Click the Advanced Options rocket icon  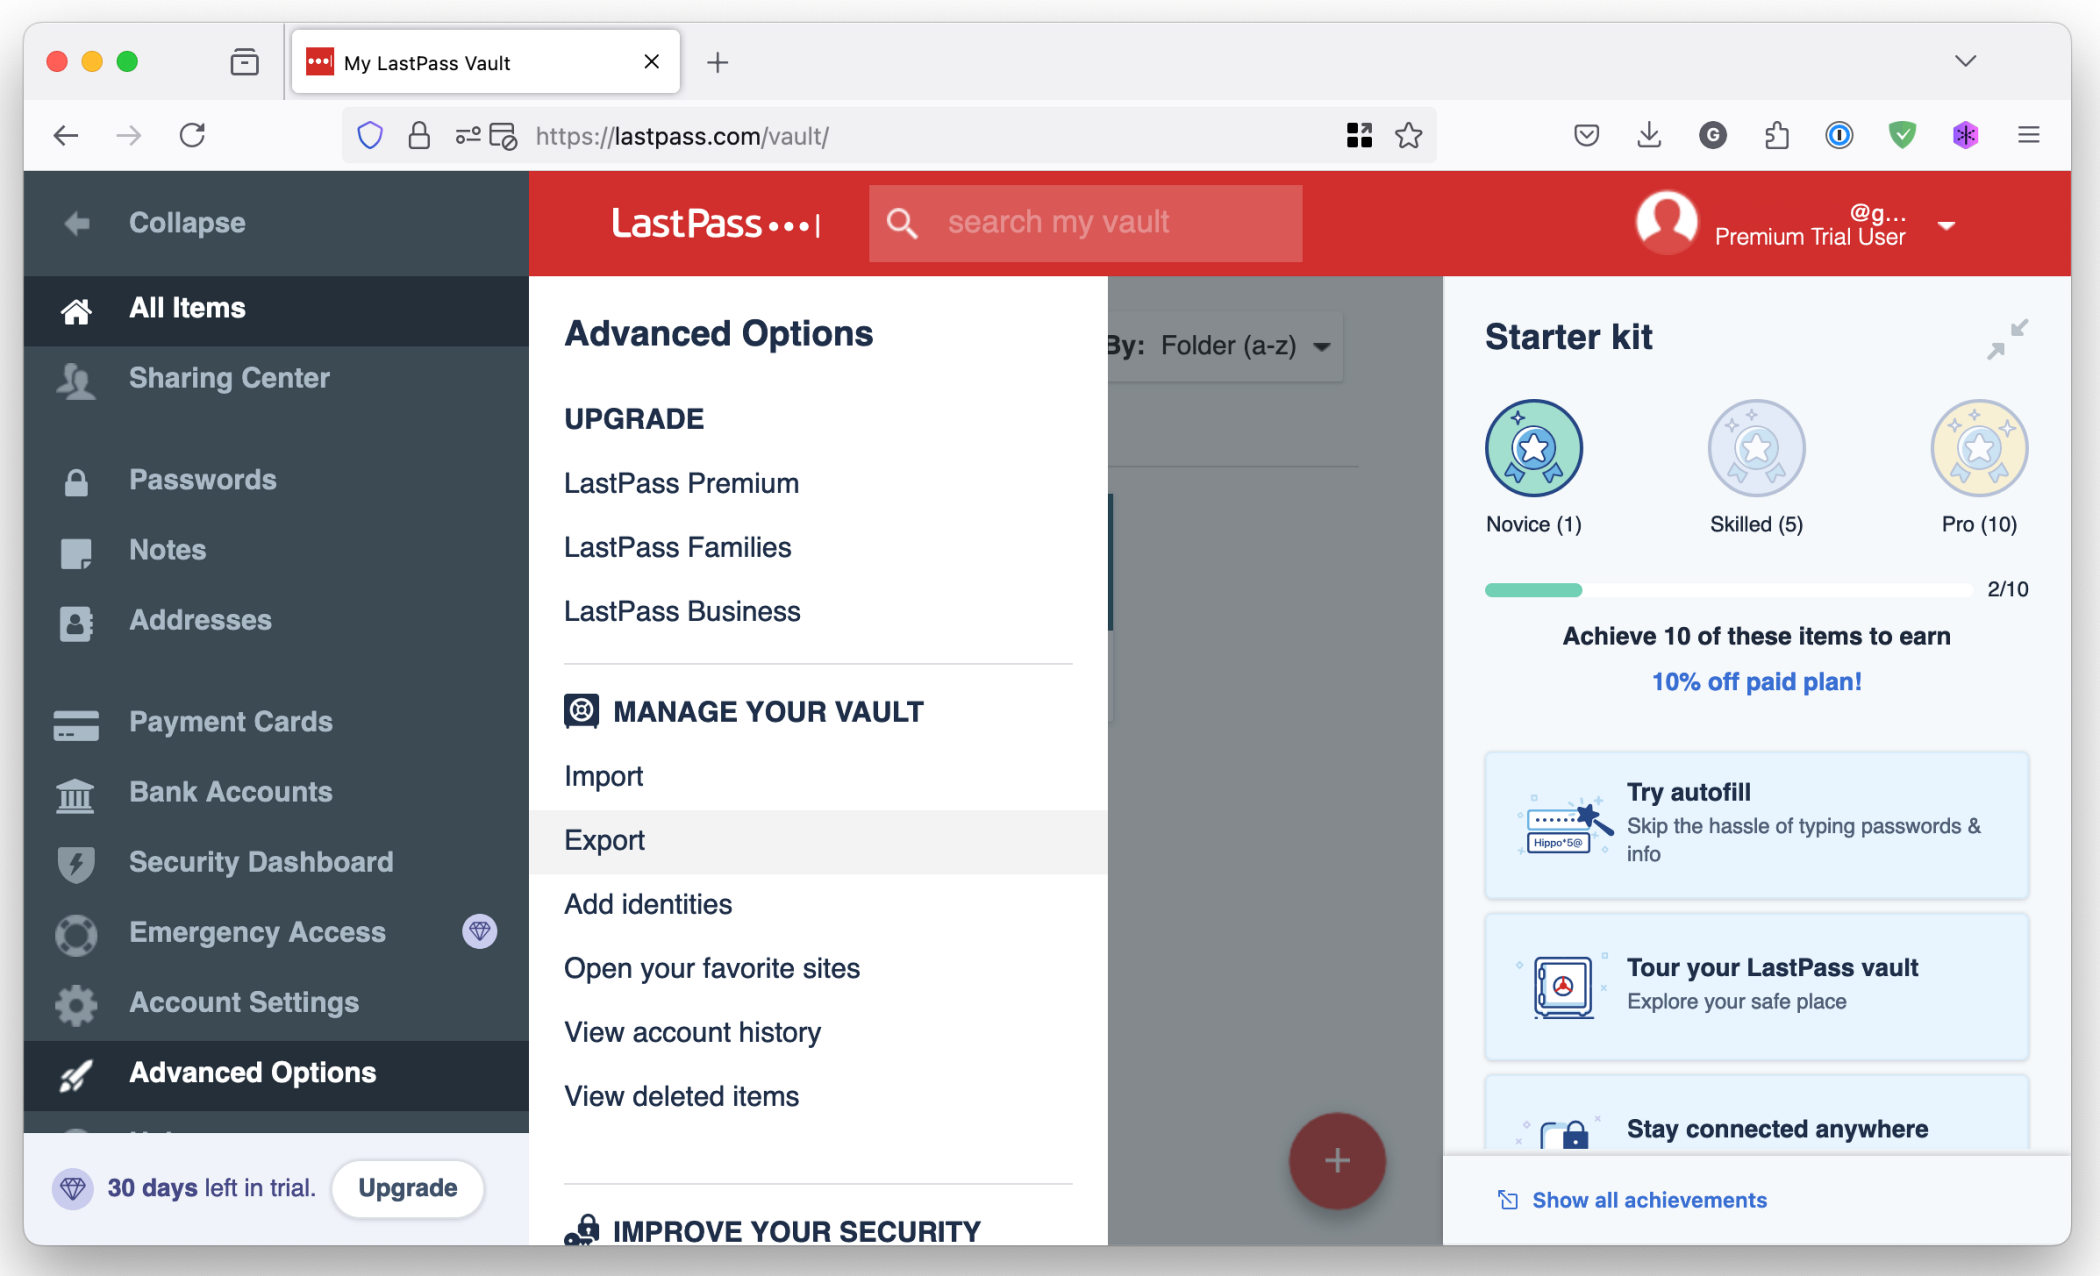coord(76,1074)
